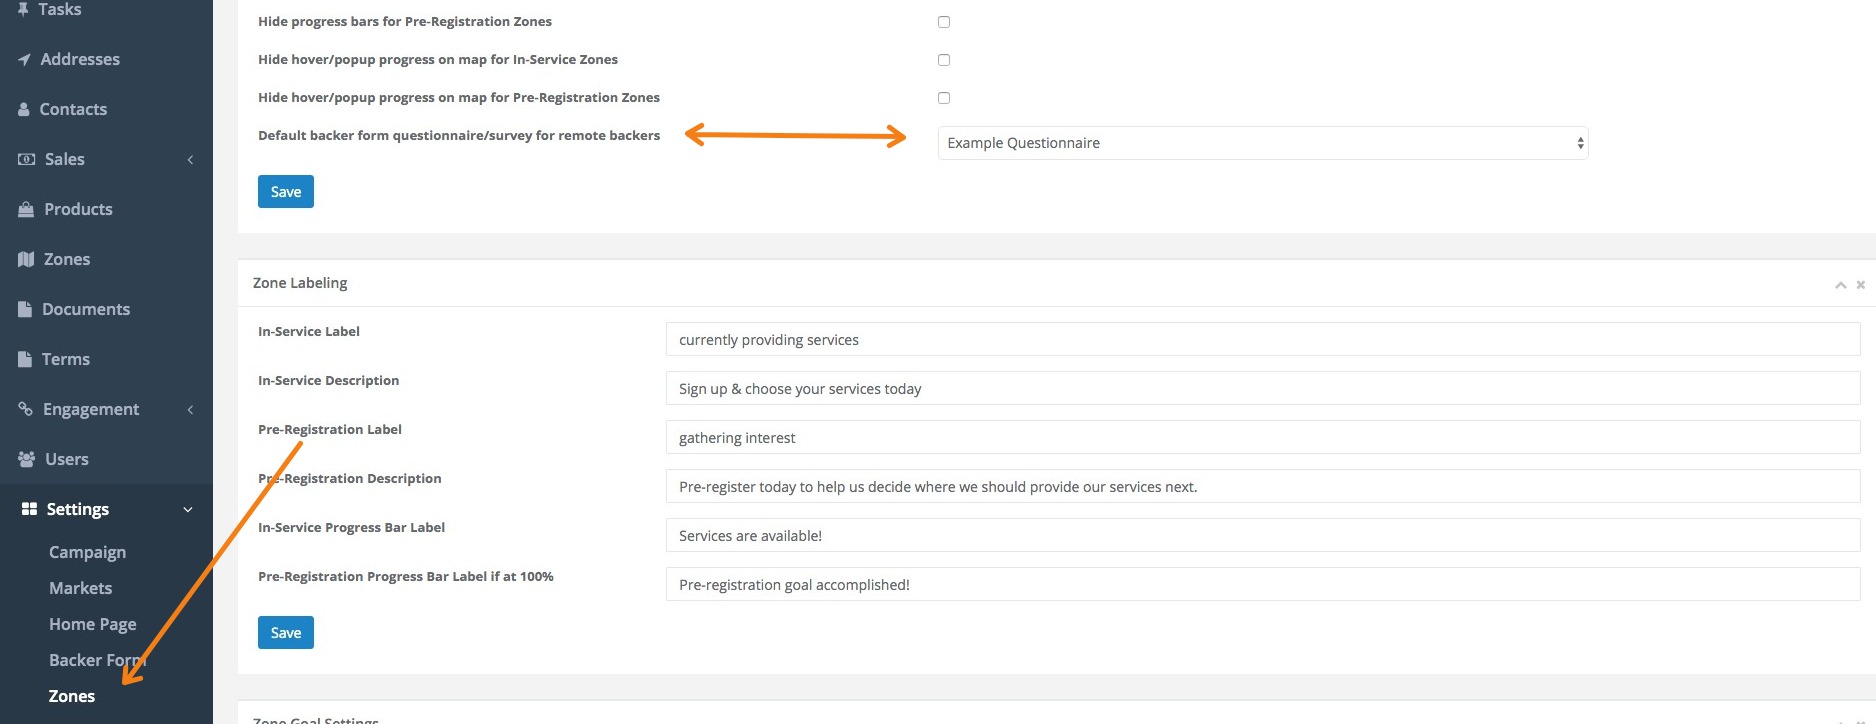This screenshot has height=724, width=1876.
Task: Save the default questionnaire settings
Action: coord(285,192)
